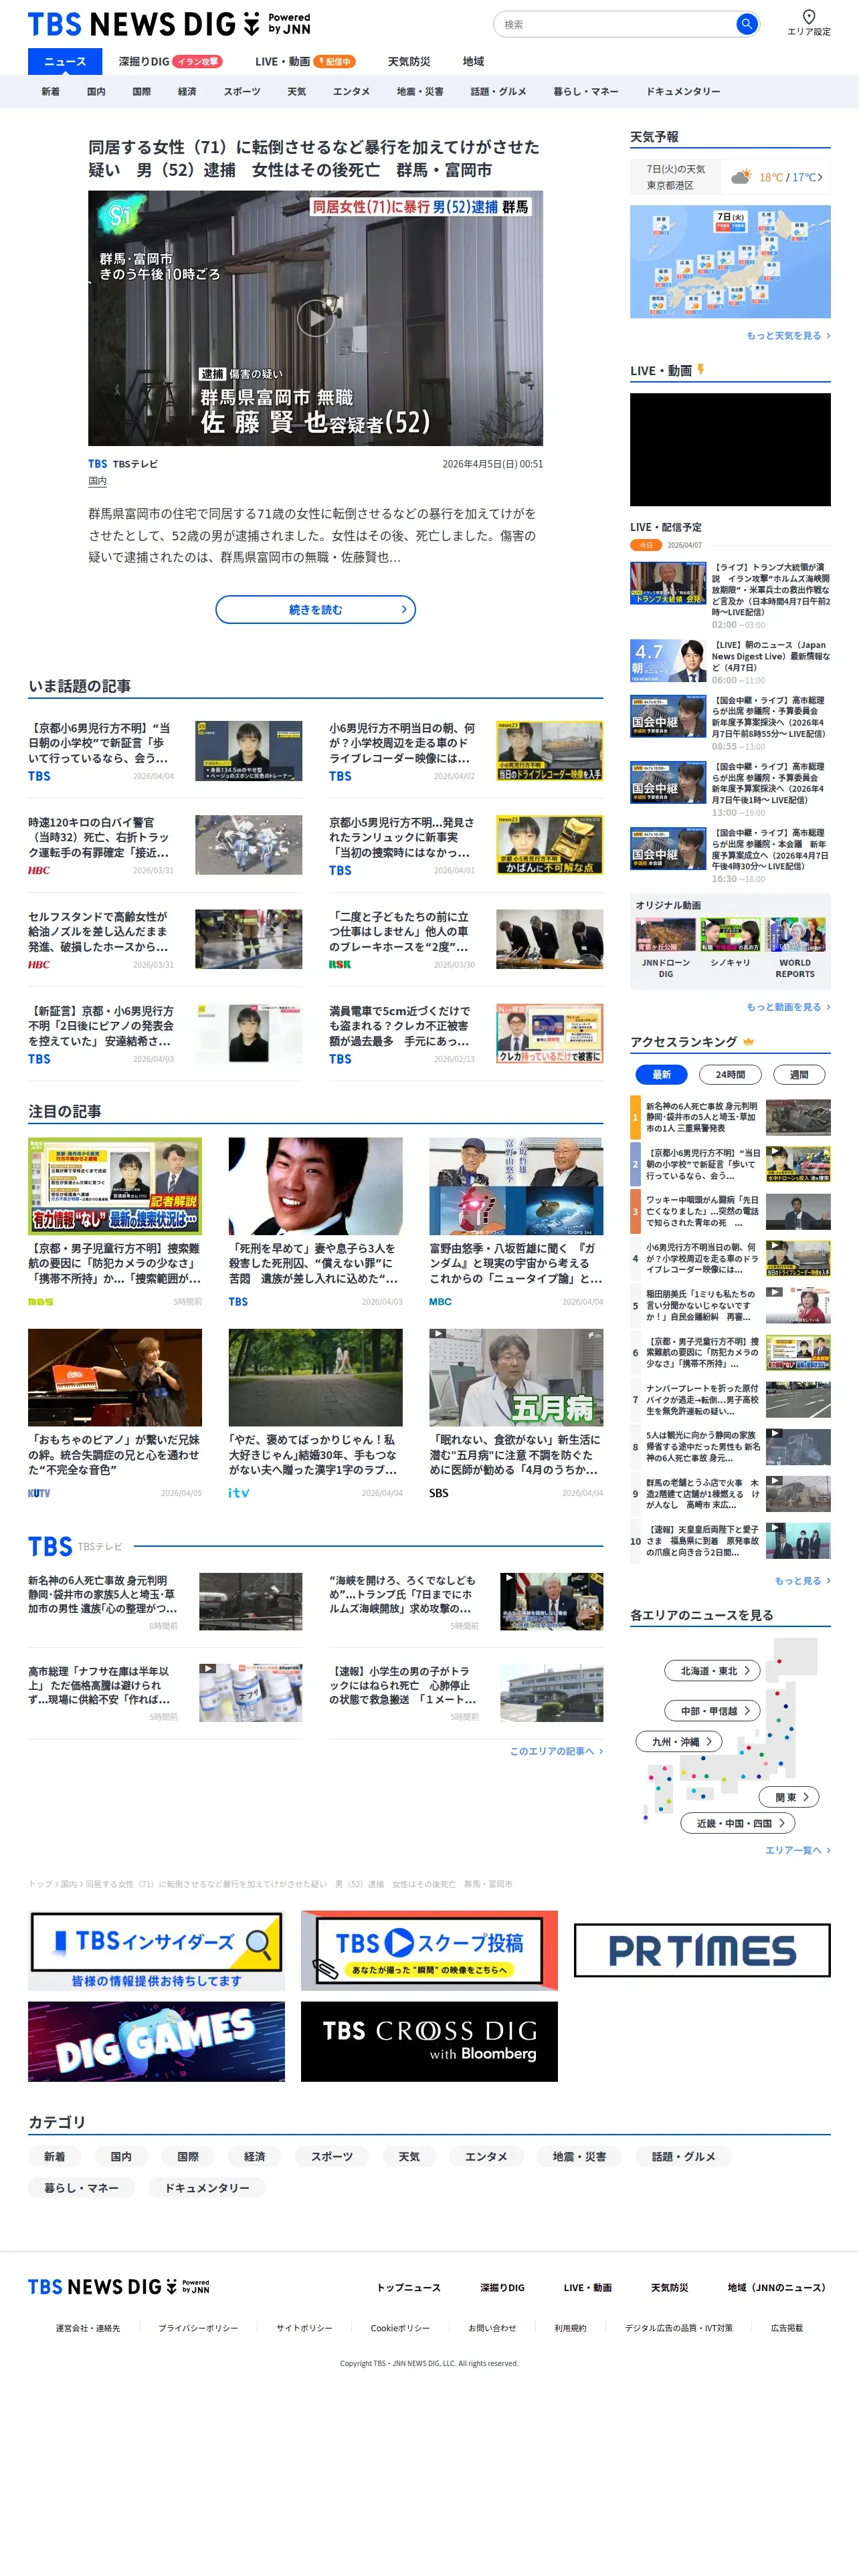The height and width of the screenshot is (2576, 859).
Task: Open プライバシーポリシー footer link
Action: click(x=198, y=2328)
